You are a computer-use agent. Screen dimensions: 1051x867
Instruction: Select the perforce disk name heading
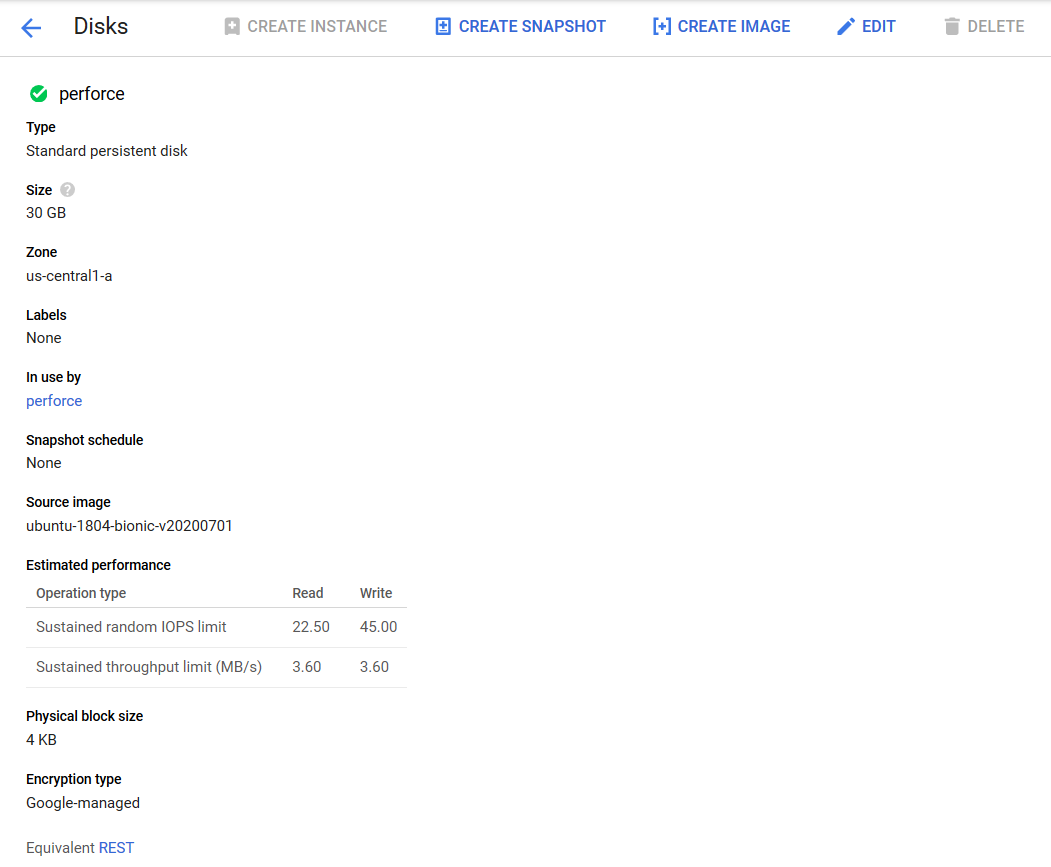(92, 94)
